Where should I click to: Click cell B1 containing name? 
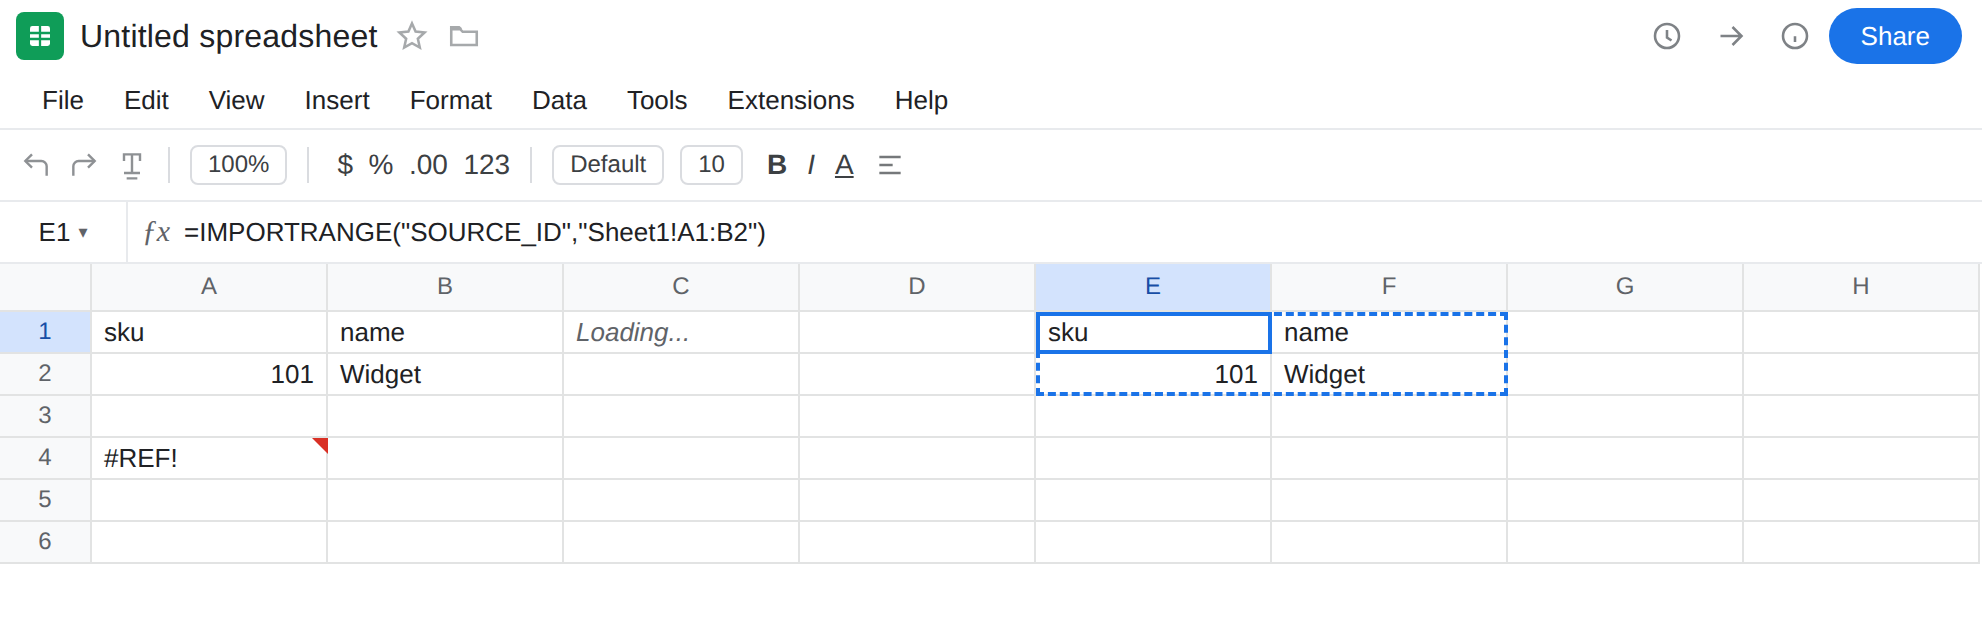445,332
